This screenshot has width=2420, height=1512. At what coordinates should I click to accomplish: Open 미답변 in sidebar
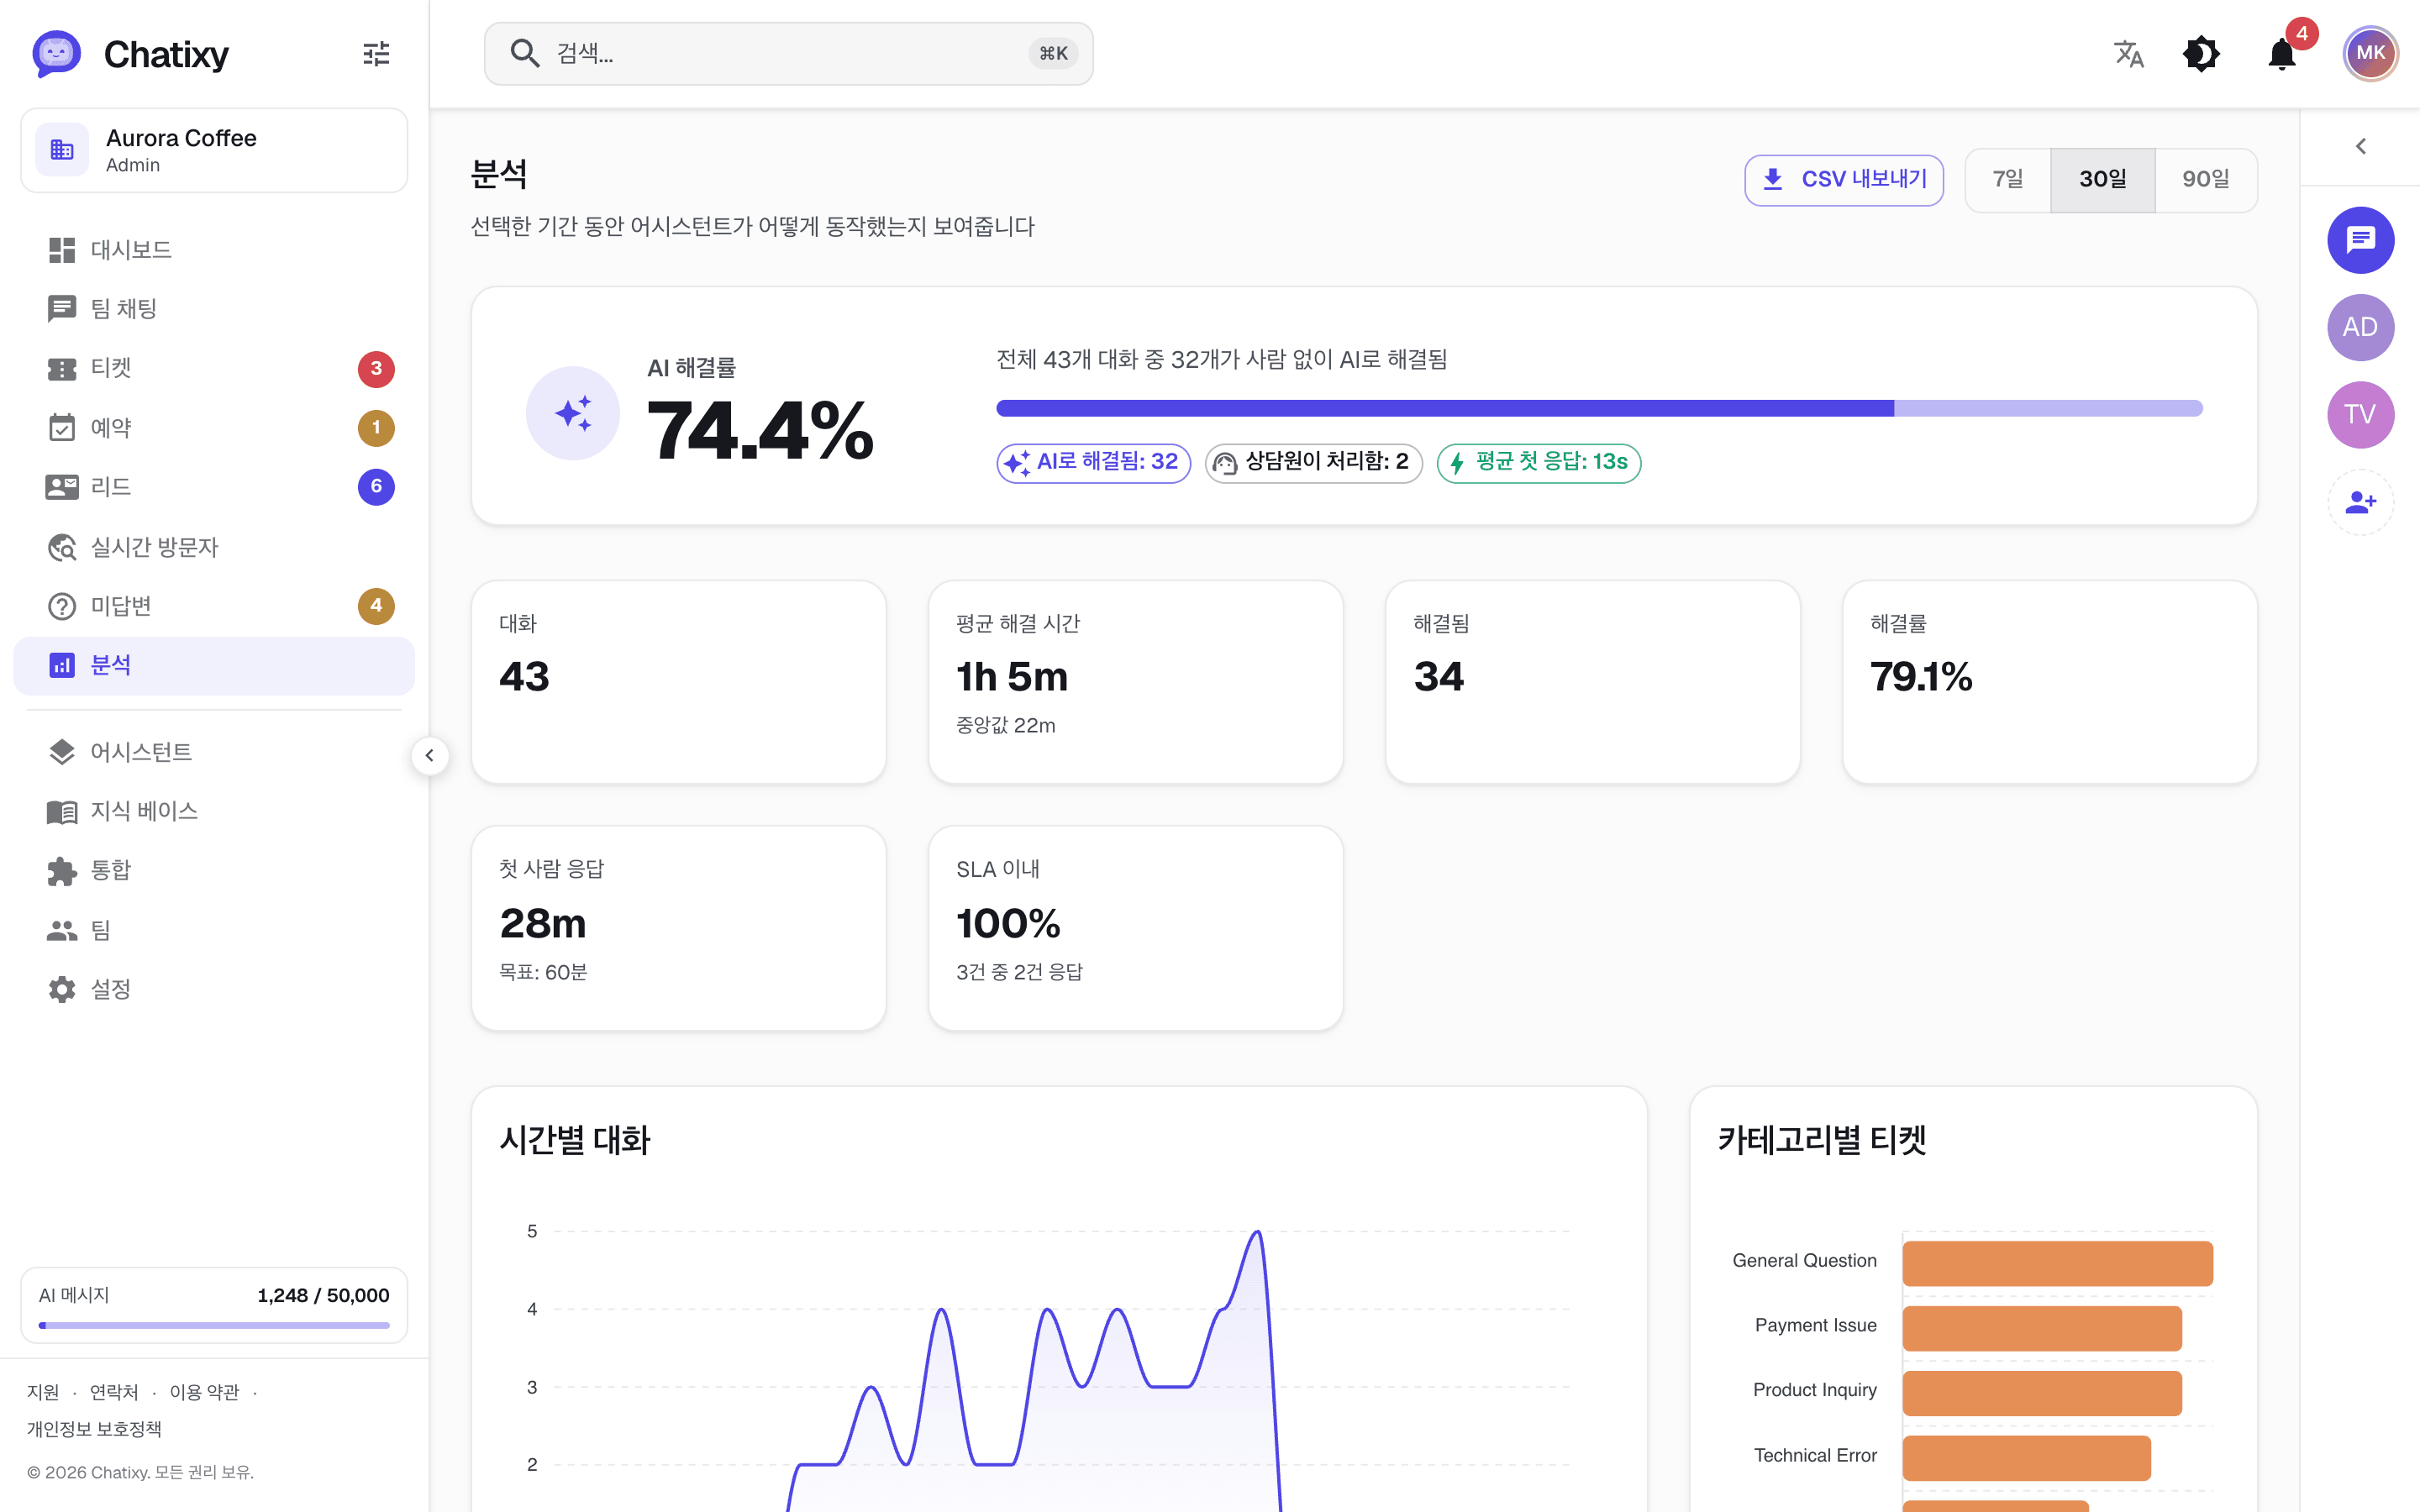click(x=214, y=606)
